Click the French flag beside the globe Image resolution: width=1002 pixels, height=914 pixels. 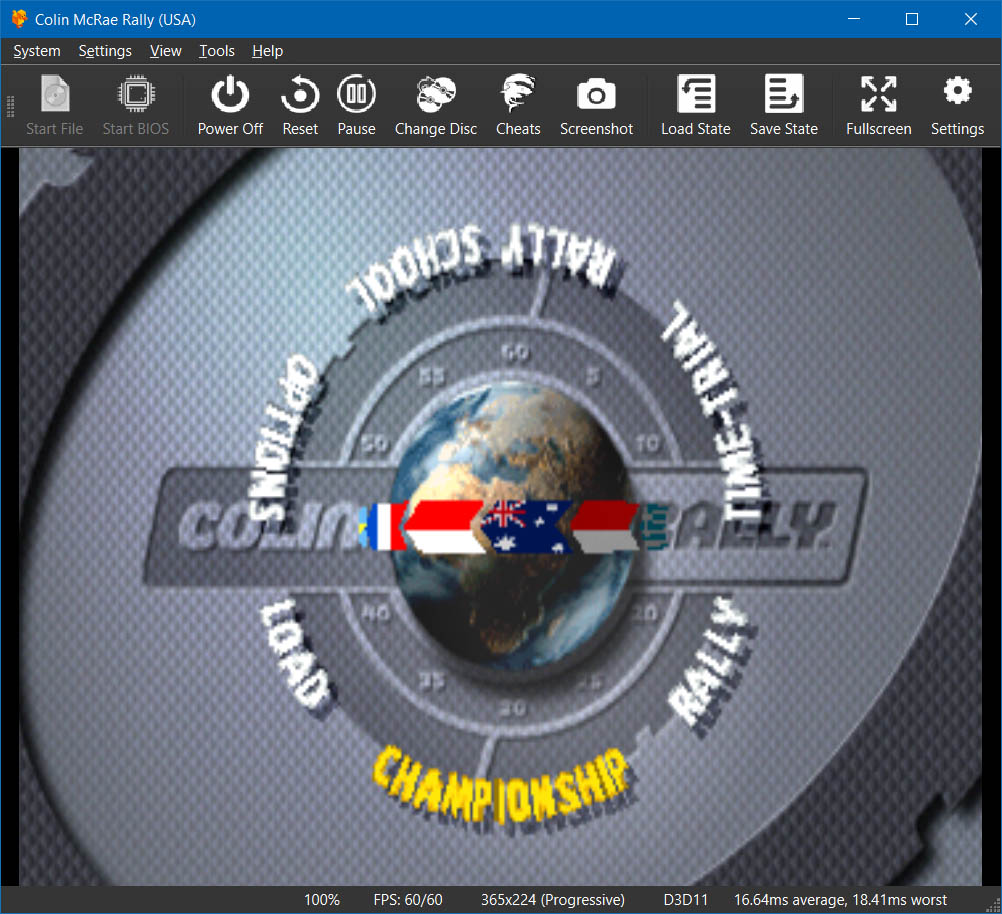coord(385,527)
